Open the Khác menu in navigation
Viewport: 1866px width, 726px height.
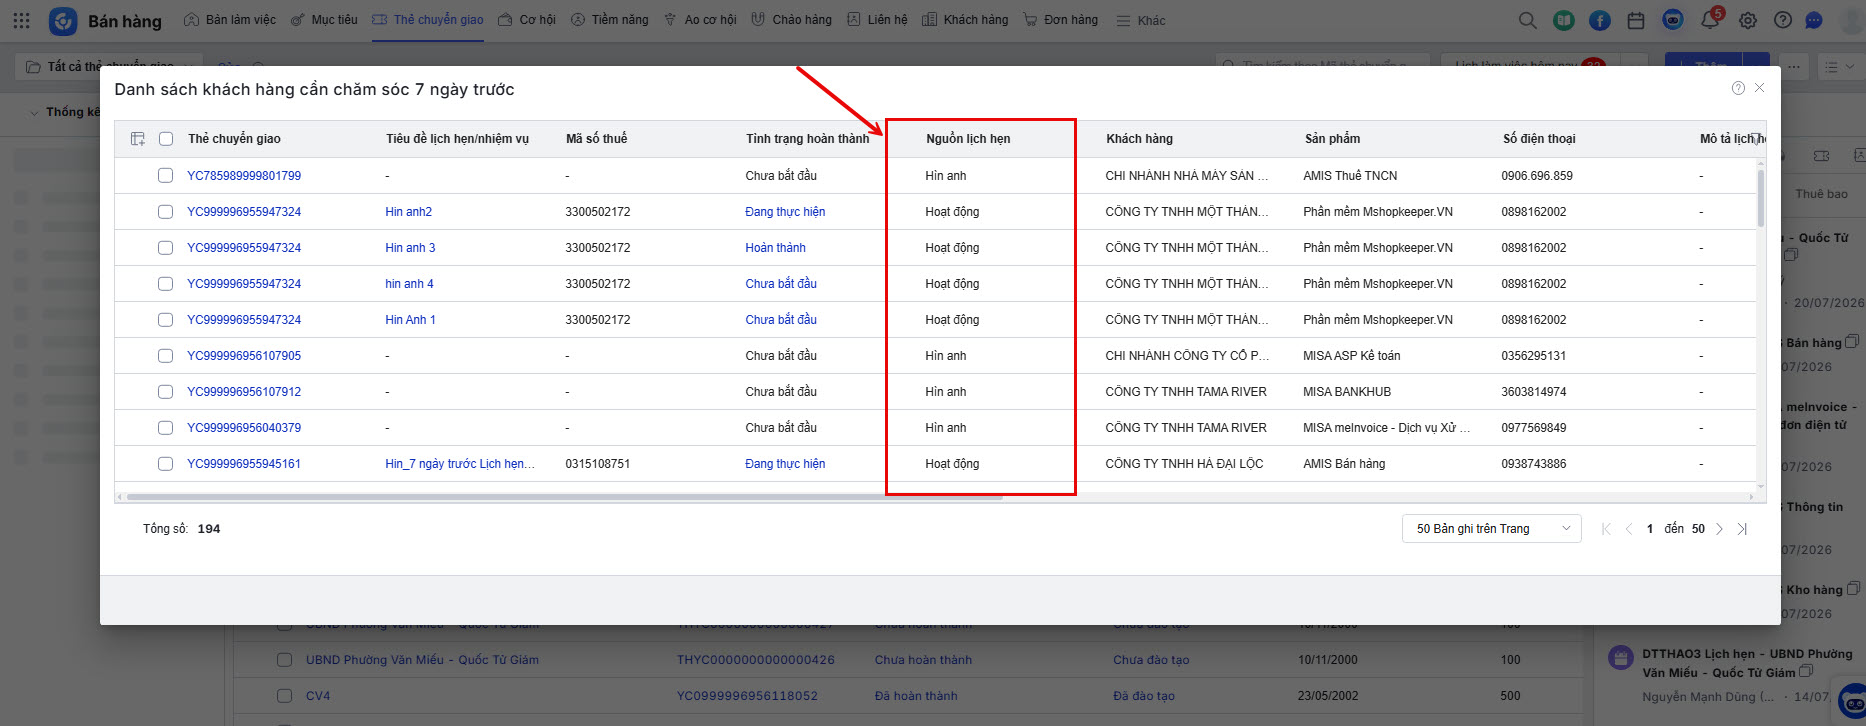coord(1141,20)
